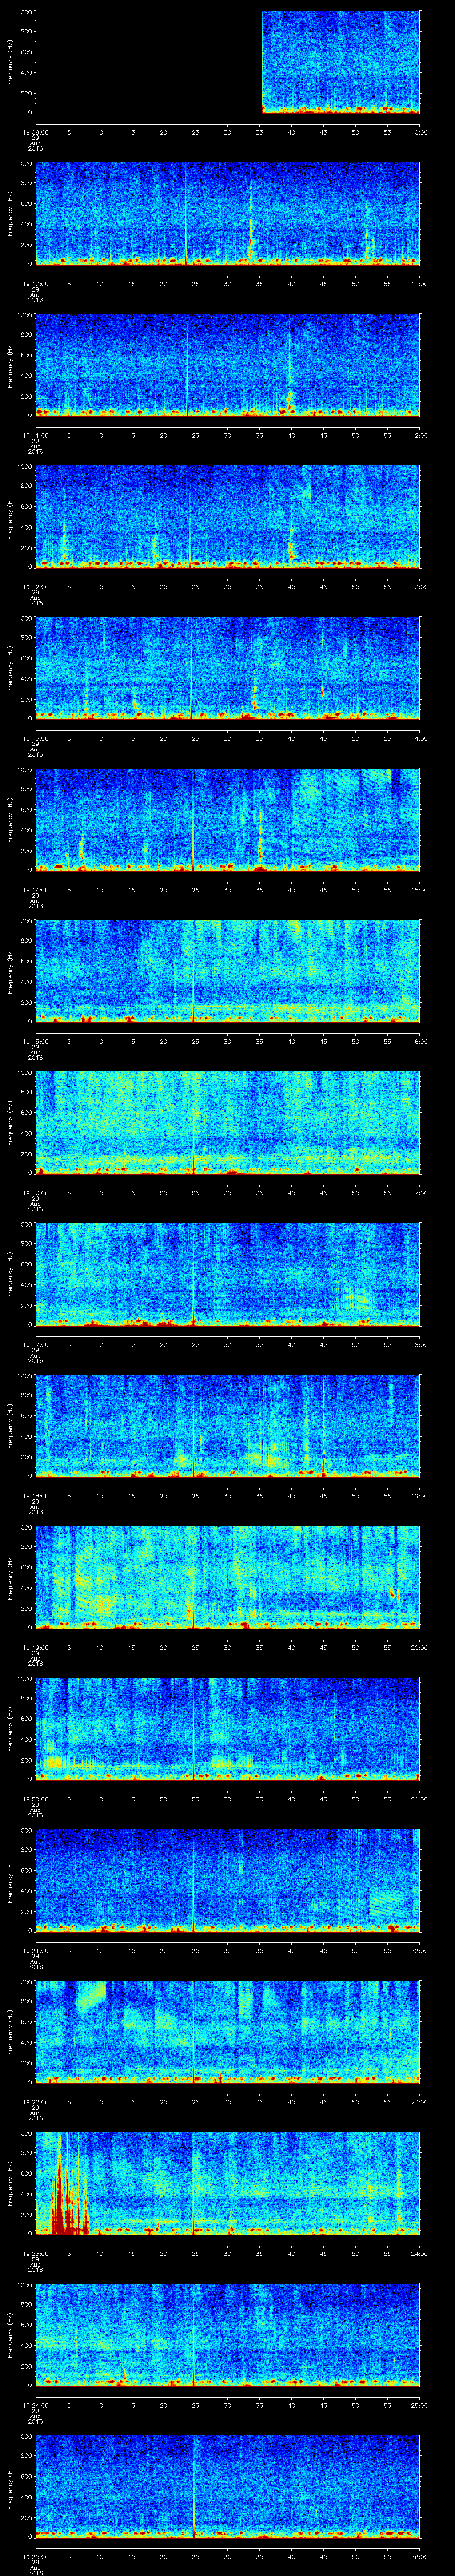Click the "13:00" end time label

pos(419,587)
